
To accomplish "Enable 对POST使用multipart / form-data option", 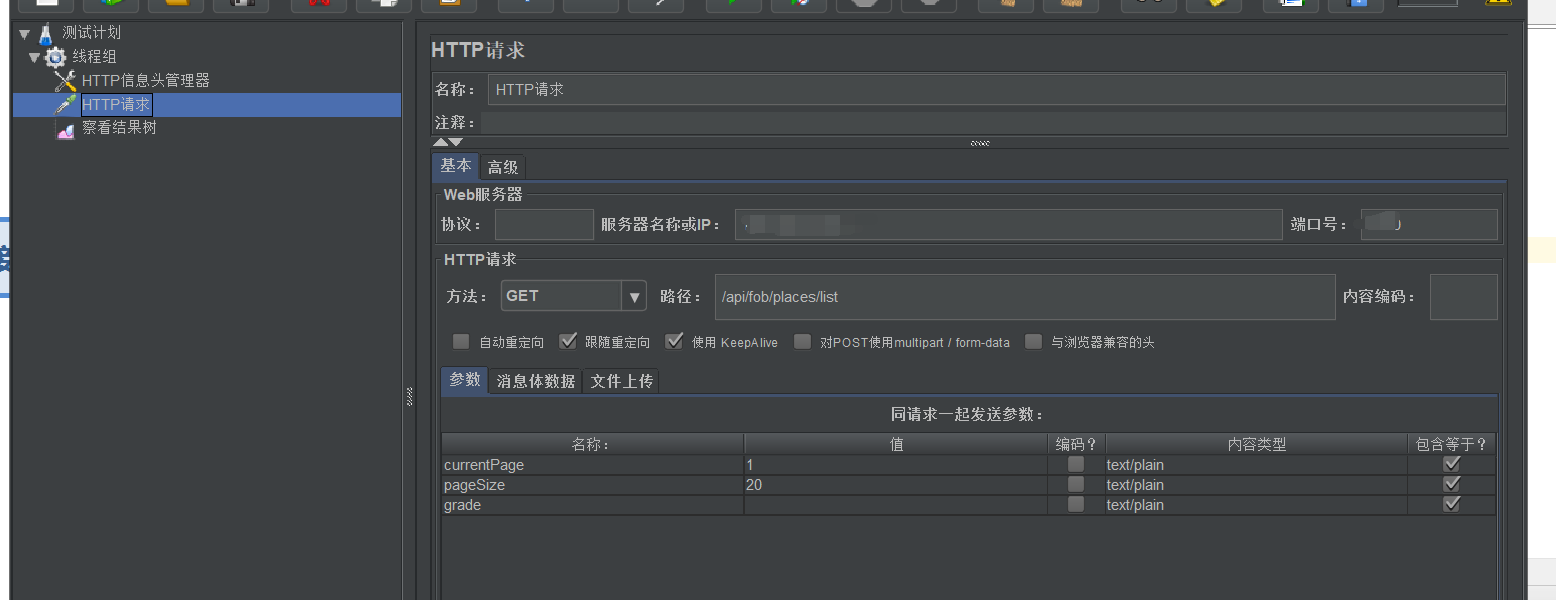I will tap(802, 341).
